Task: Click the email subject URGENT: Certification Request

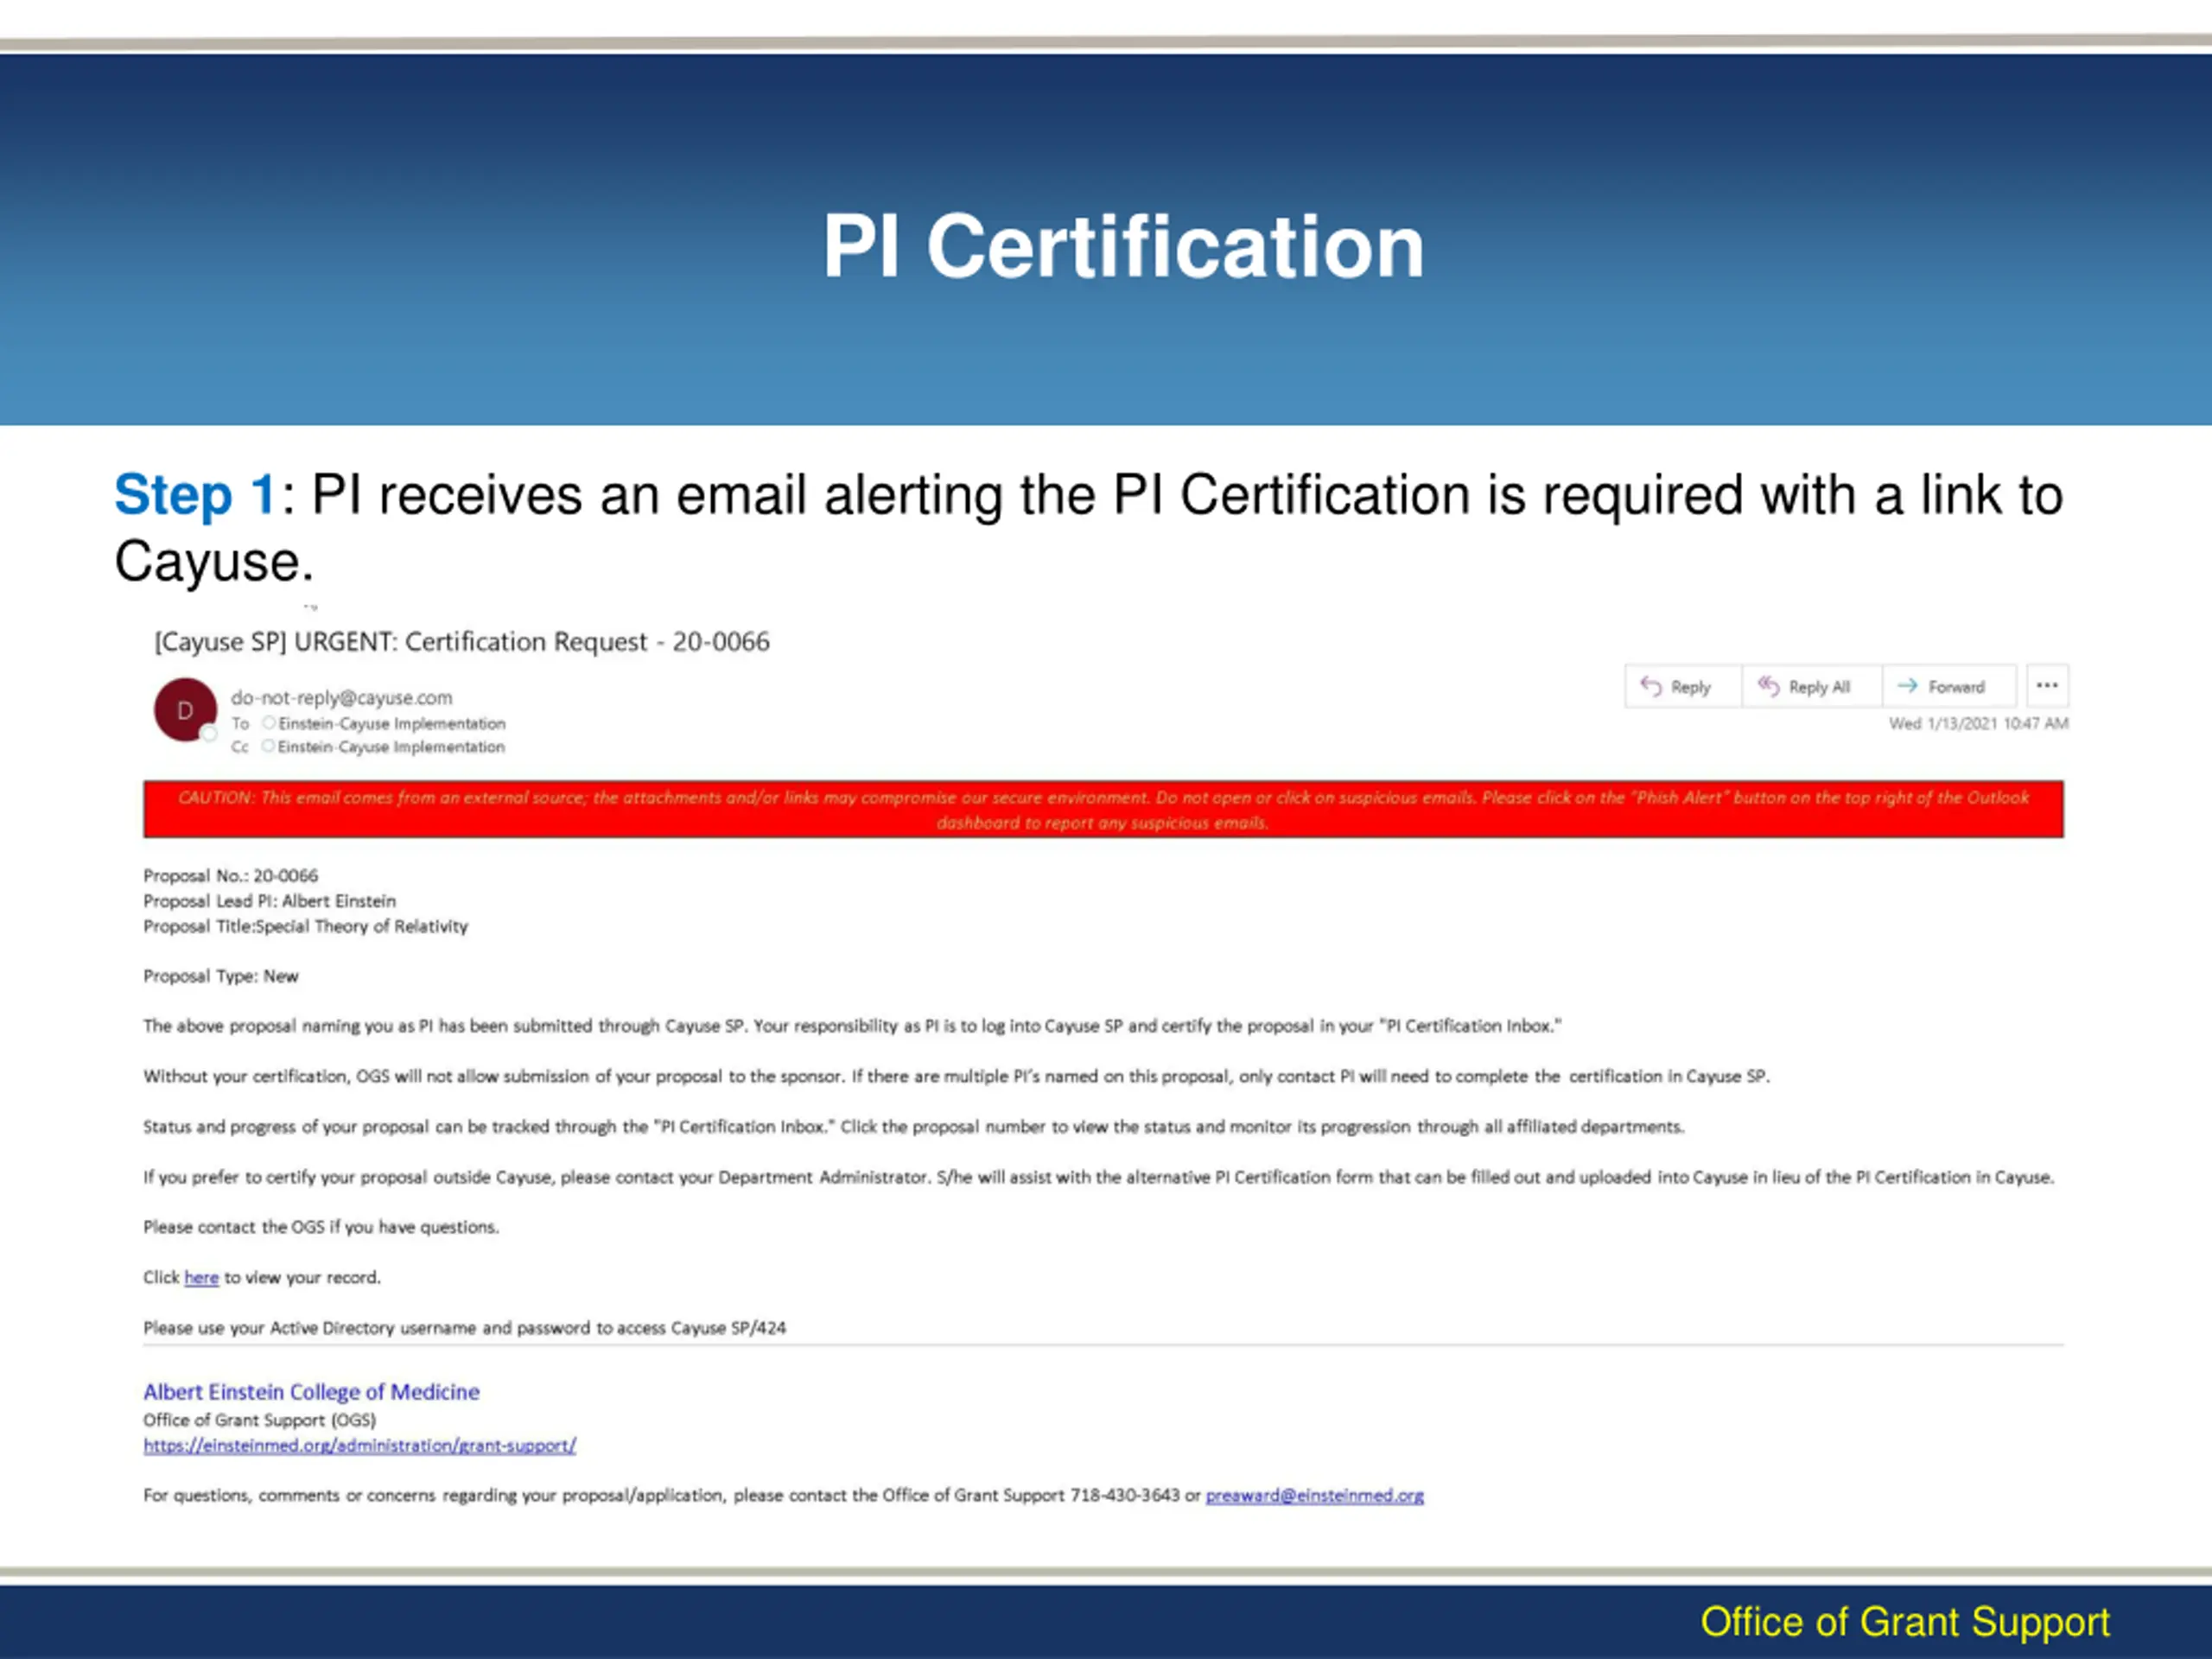Action: 462,641
